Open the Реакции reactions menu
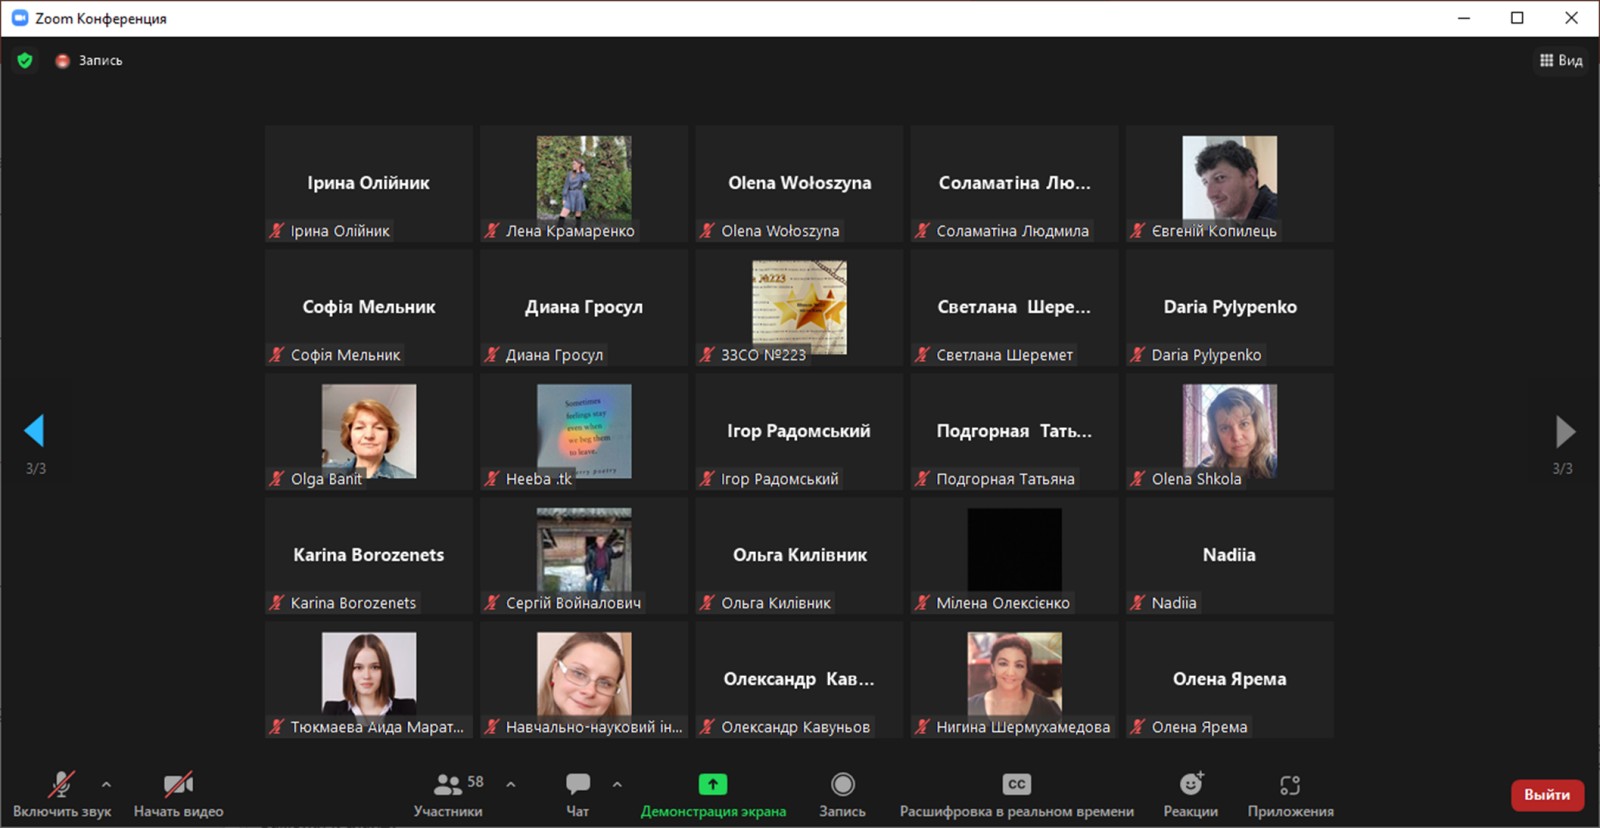Image resolution: width=1600 pixels, height=828 pixels. (x=1190, y=794)
